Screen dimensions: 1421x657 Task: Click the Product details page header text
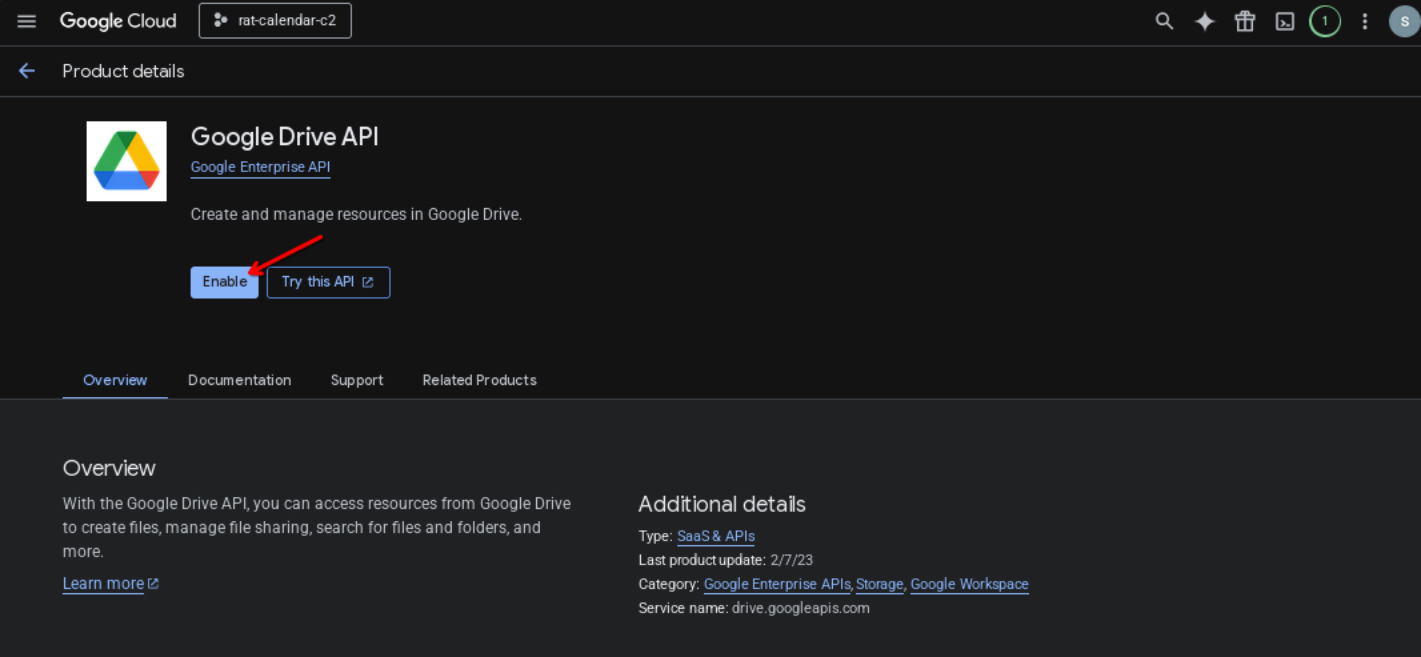coord(123,71)
